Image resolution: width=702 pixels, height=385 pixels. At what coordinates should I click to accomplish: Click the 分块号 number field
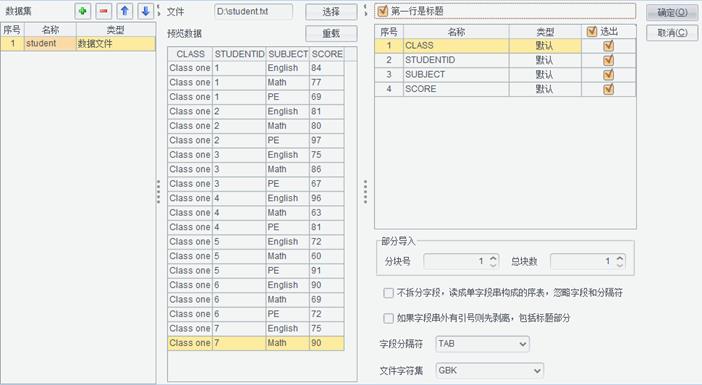[x=456, y=261]
